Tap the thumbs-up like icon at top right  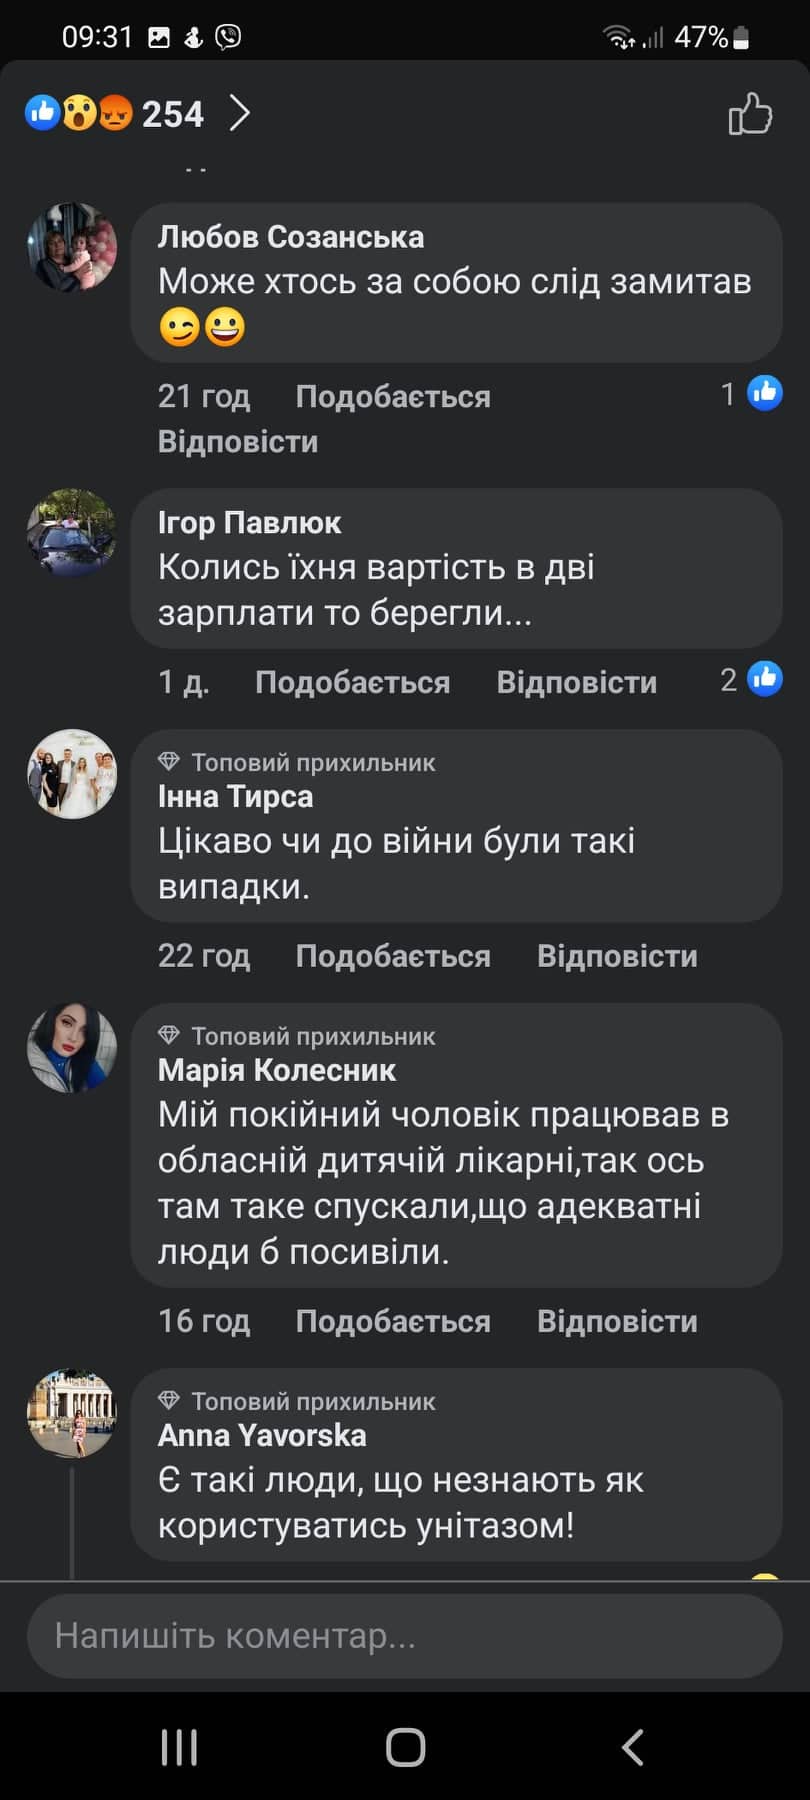tap(750, 114)
